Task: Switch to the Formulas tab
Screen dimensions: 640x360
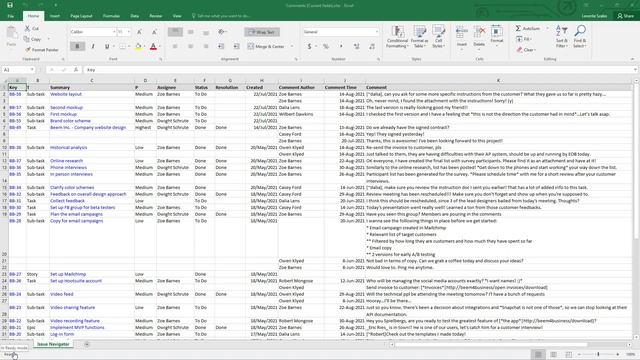Action: coord(111,16)
